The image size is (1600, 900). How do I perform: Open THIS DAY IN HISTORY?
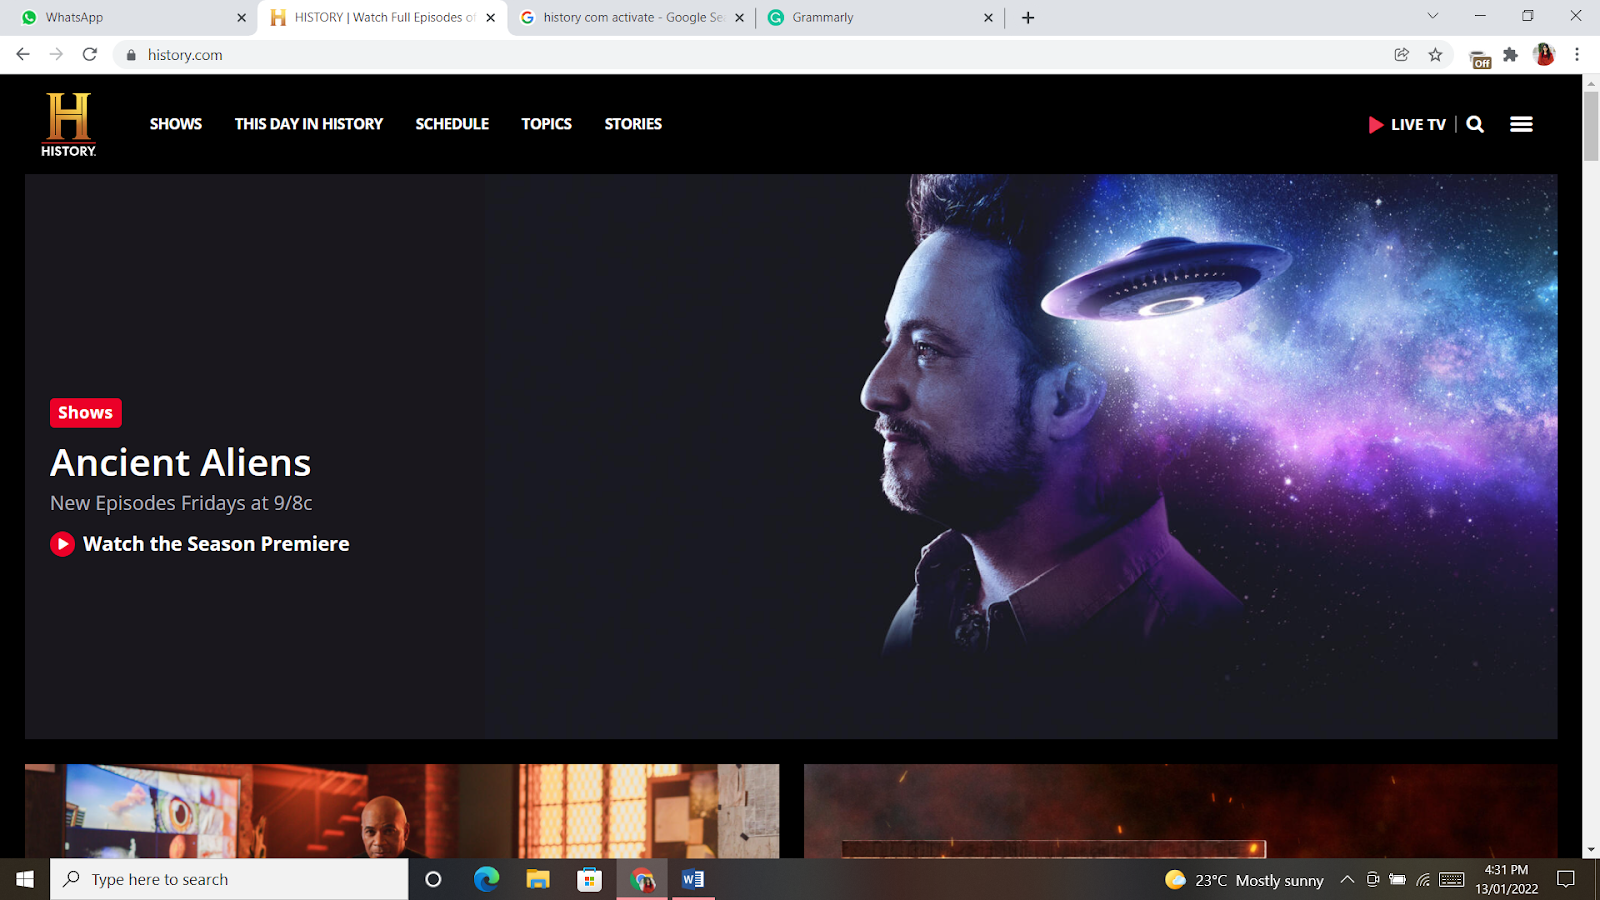click(309, 124)
